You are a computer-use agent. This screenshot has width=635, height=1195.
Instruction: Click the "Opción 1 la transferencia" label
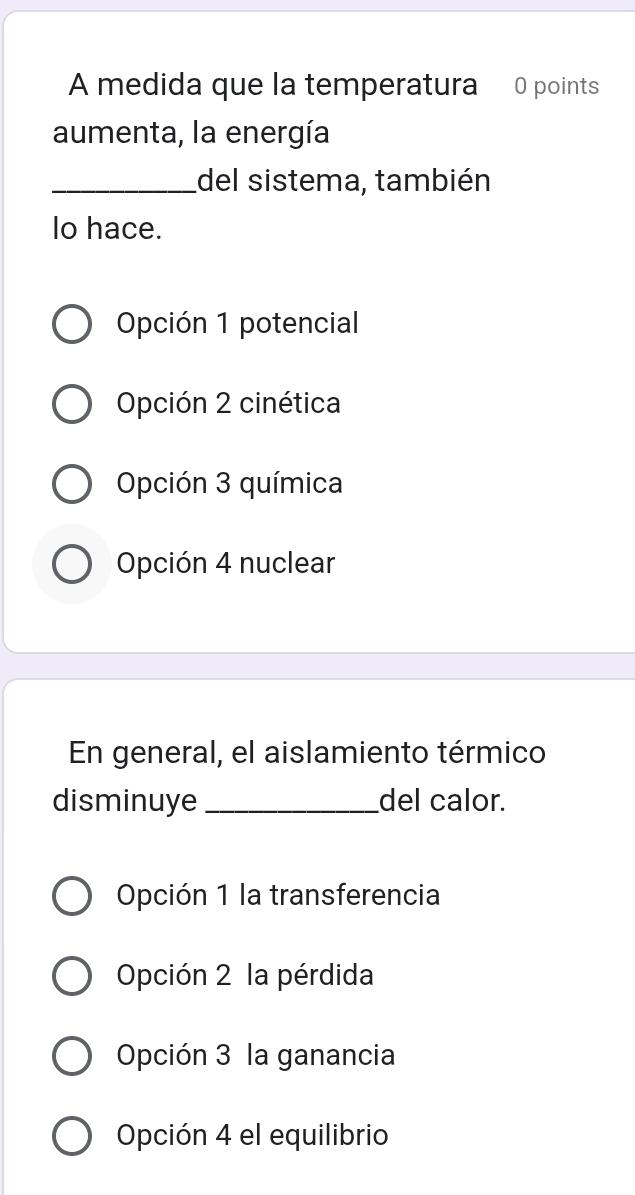pyautogui.click(x=278, y=895)
